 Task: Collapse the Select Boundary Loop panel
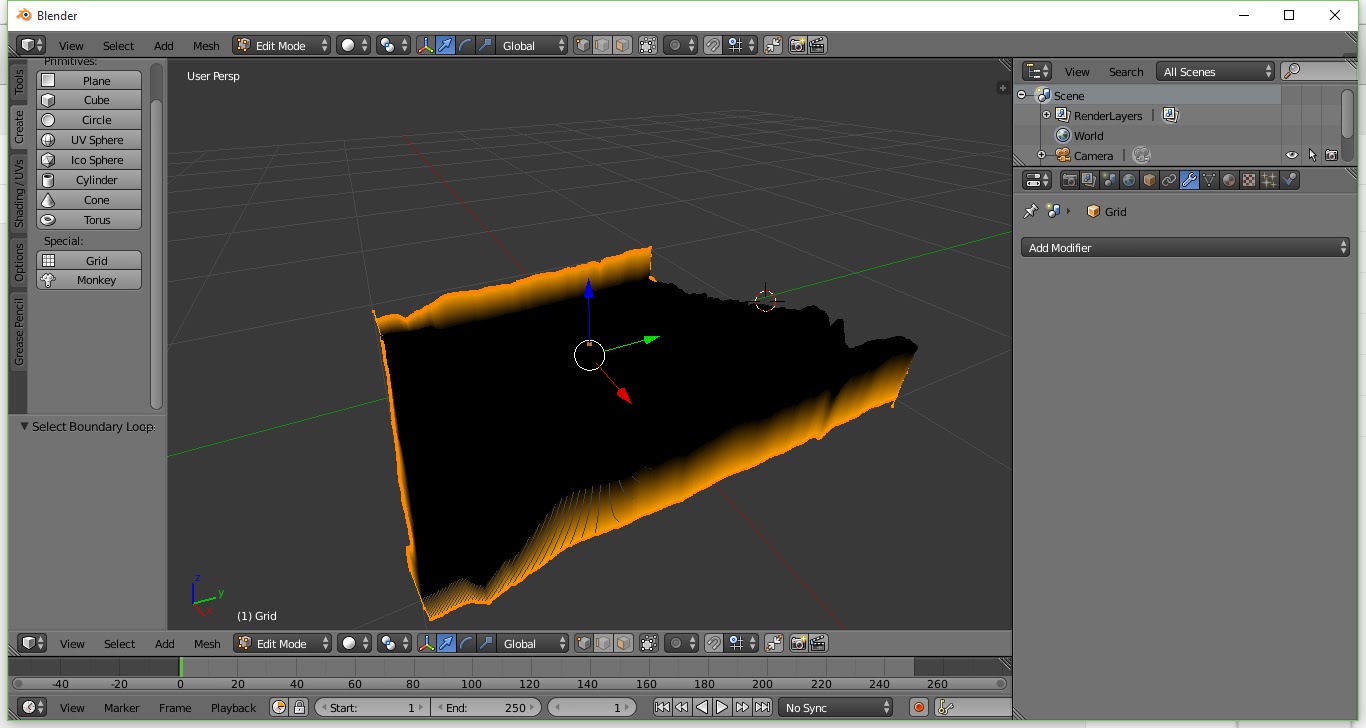[22, 427]
